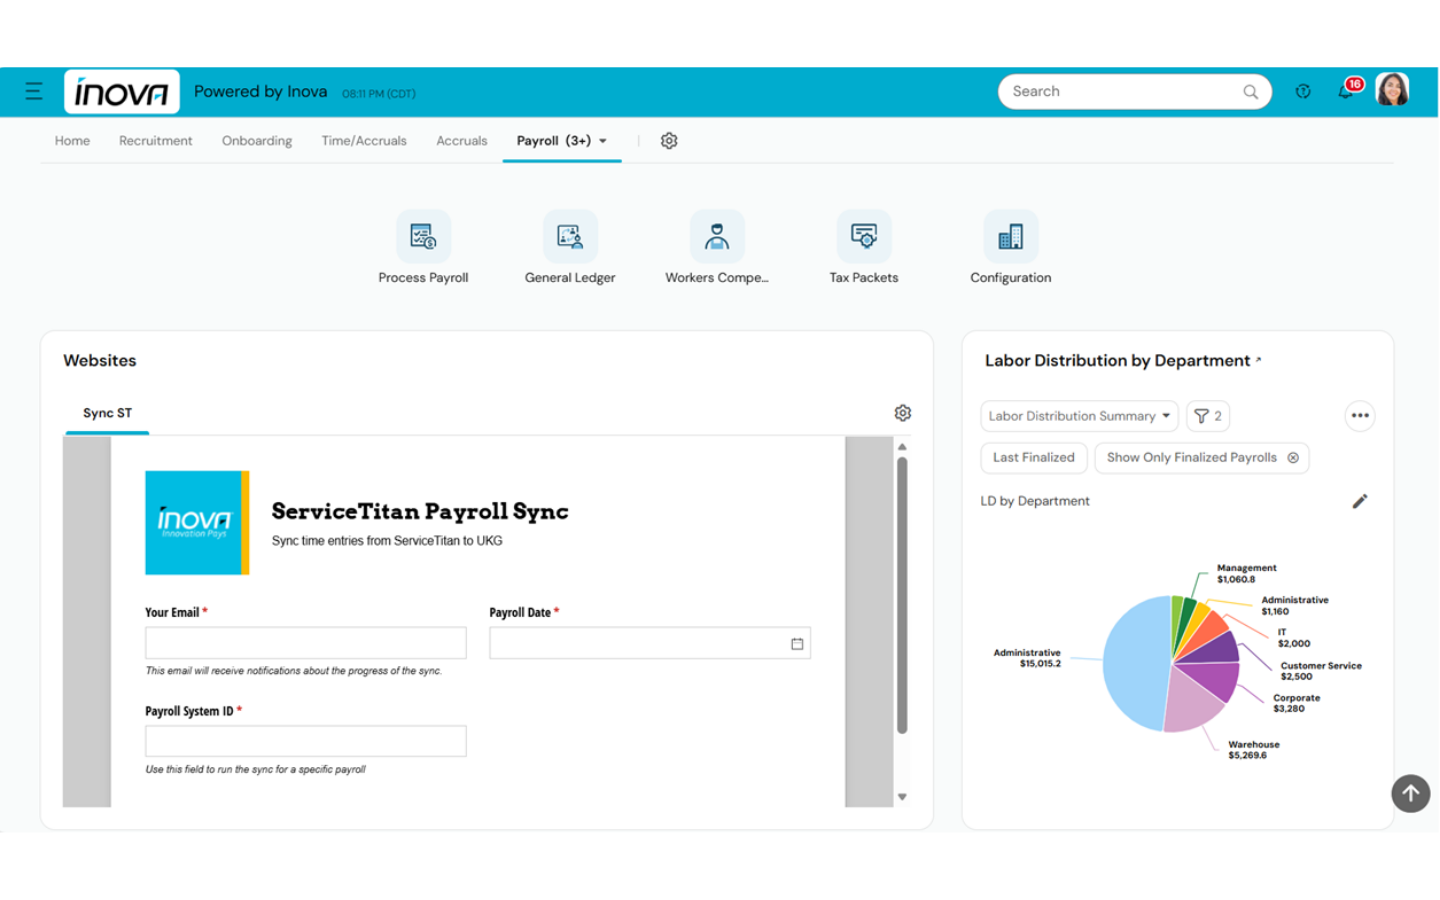The height and width of the screenshot is (900, 1440).
Task: Click the scroll down arrow in Websites frame
Action: [902, 797]
